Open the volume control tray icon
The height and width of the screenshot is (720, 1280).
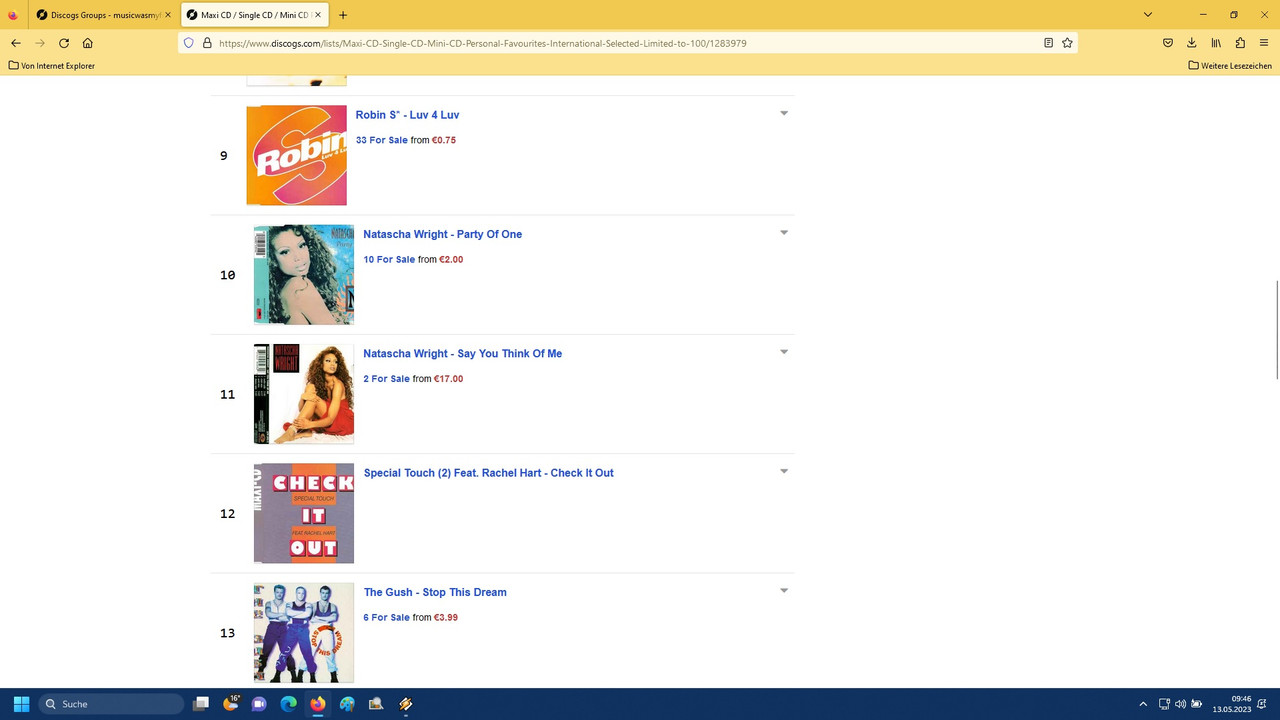click(x=1180, y=704)
